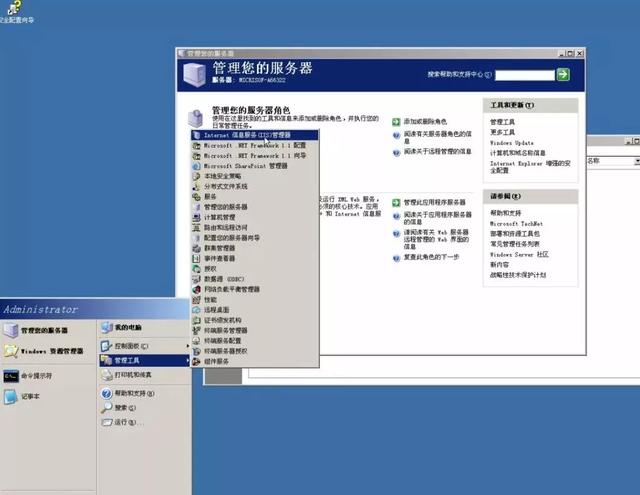640x495 pixels.
Task: Click 工具和更新(T) panel header
Action: [x=530, y=105]
